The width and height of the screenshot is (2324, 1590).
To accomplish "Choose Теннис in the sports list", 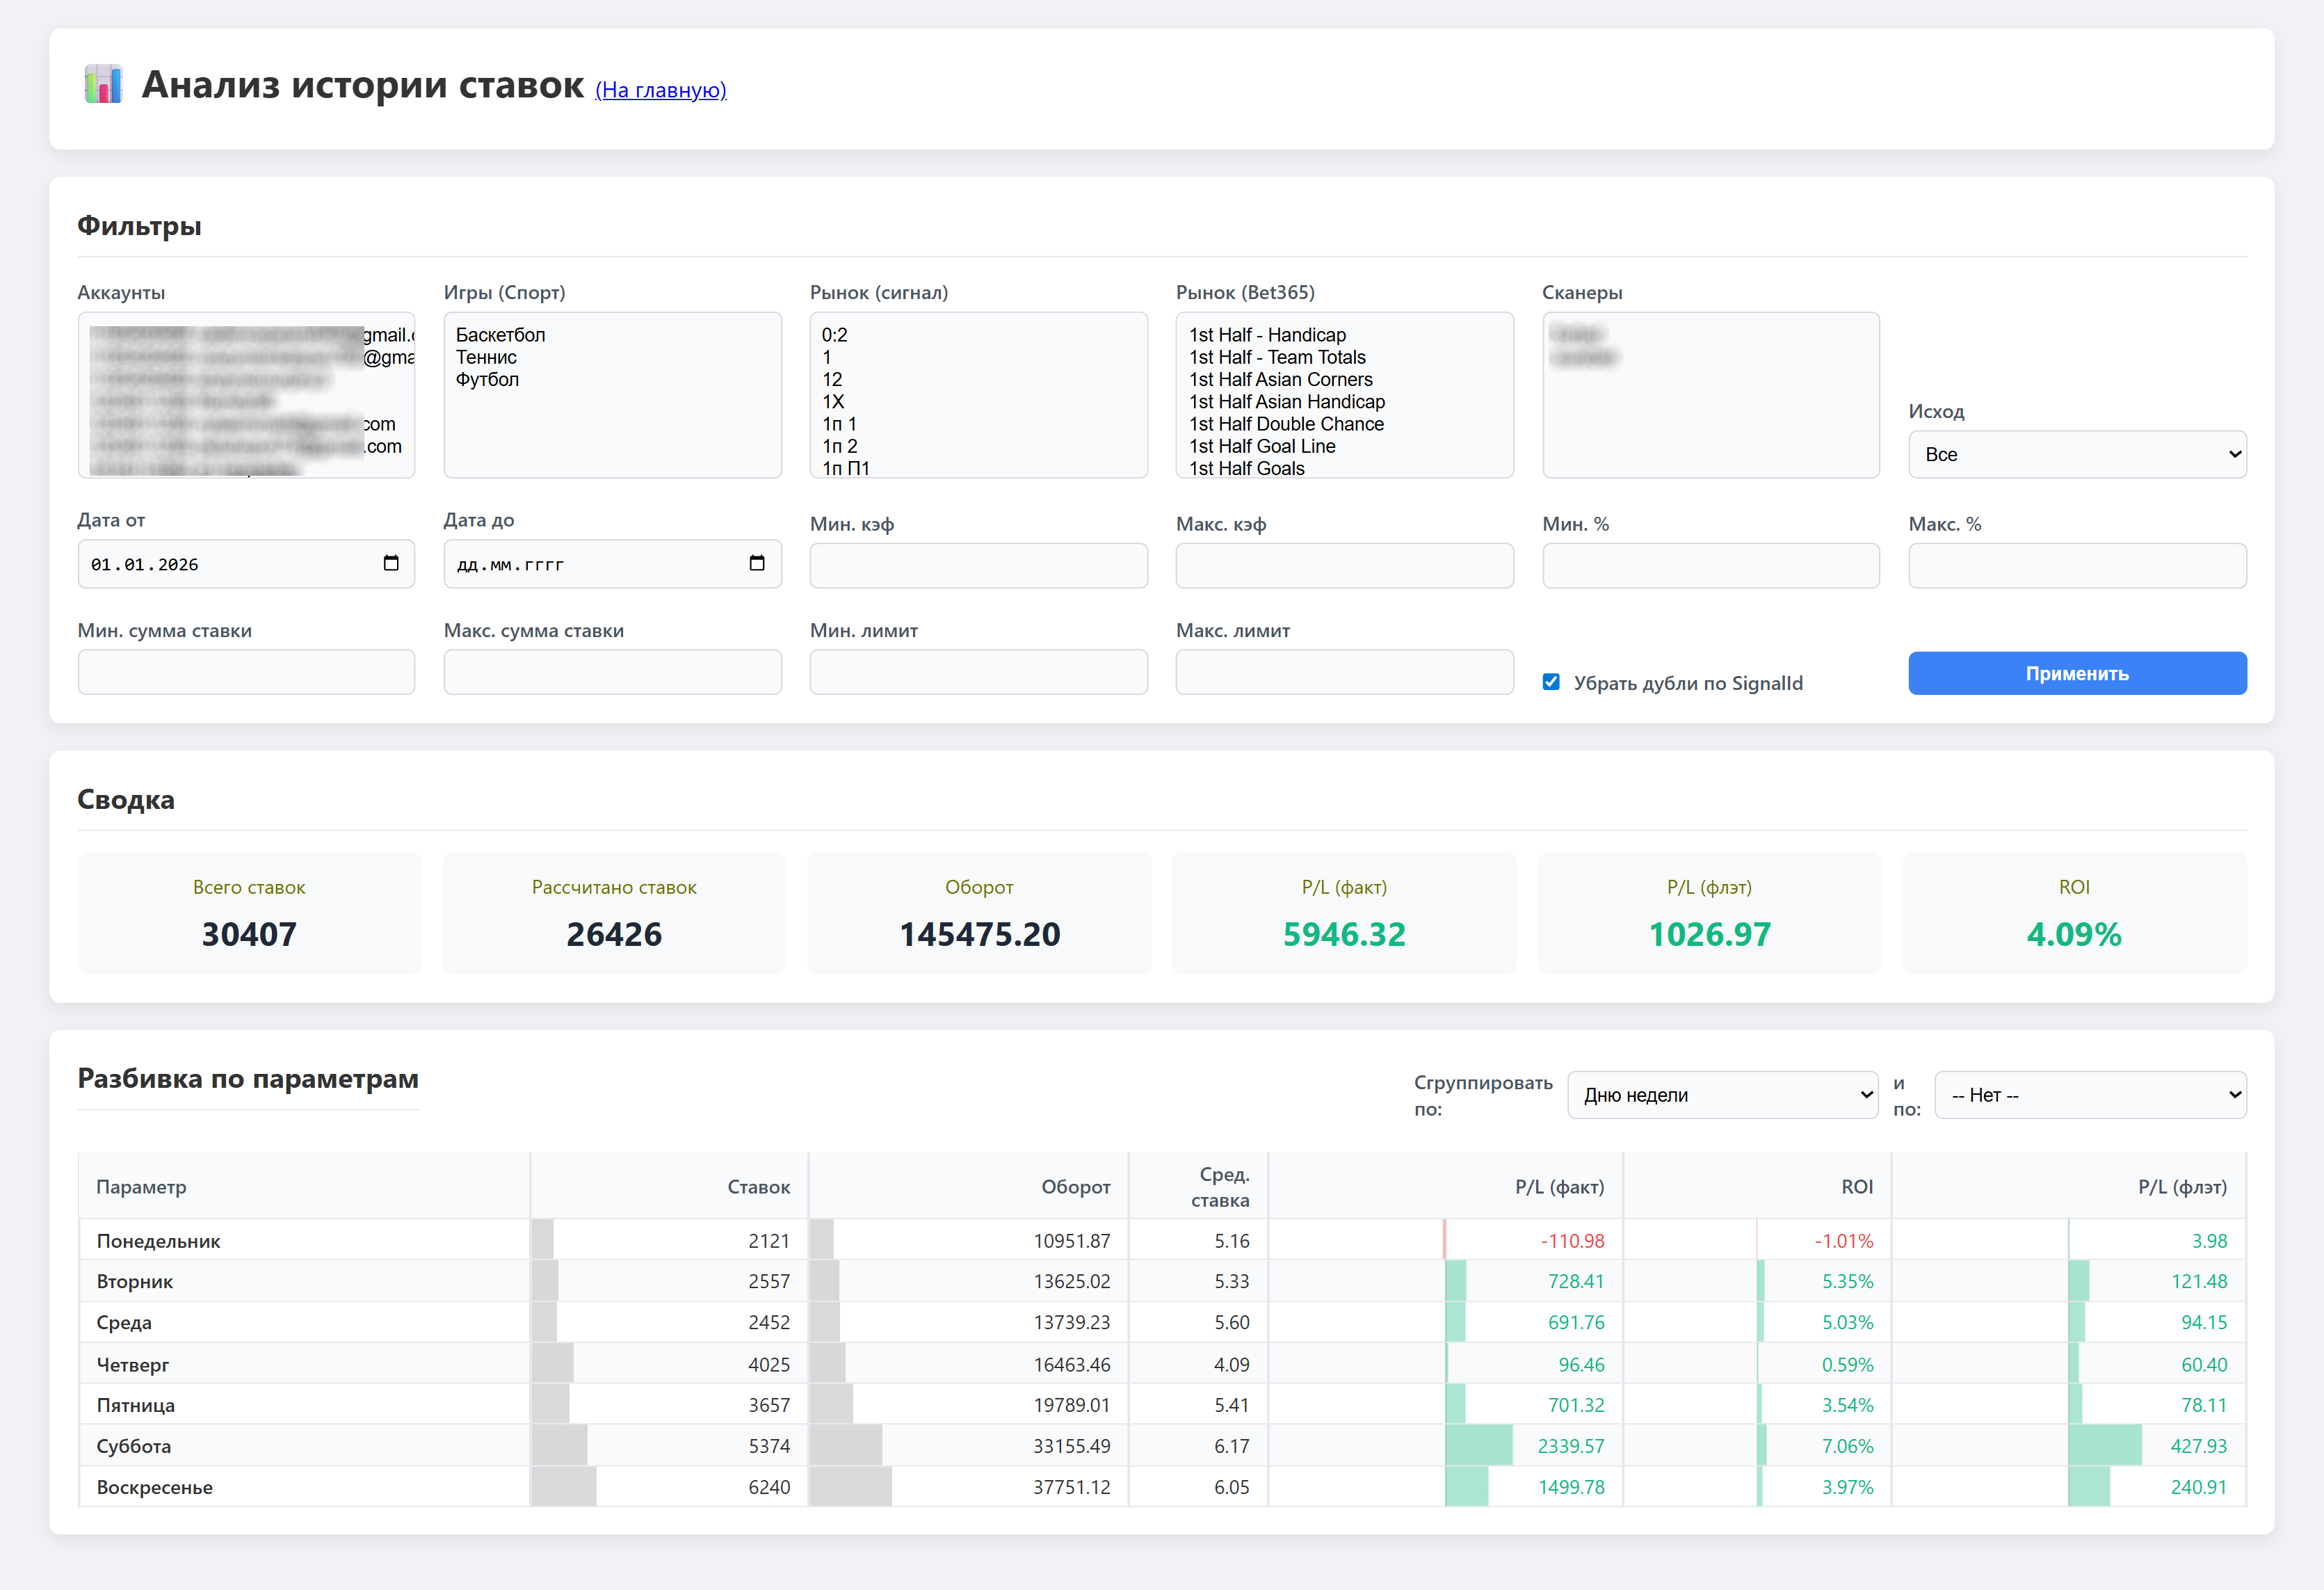I will tap(487, 357).
